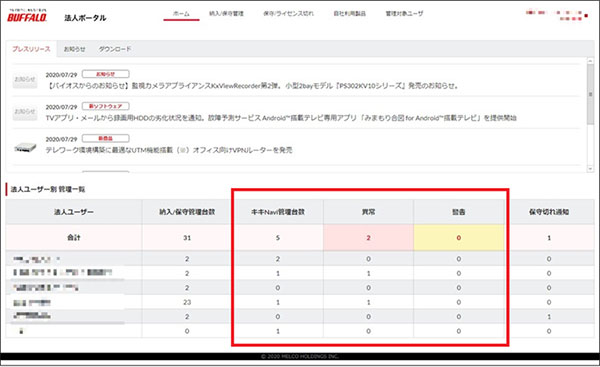
Task: Click the 23 cell in 納入/保守管理台数 column
Action: click(x=187, y=302)
